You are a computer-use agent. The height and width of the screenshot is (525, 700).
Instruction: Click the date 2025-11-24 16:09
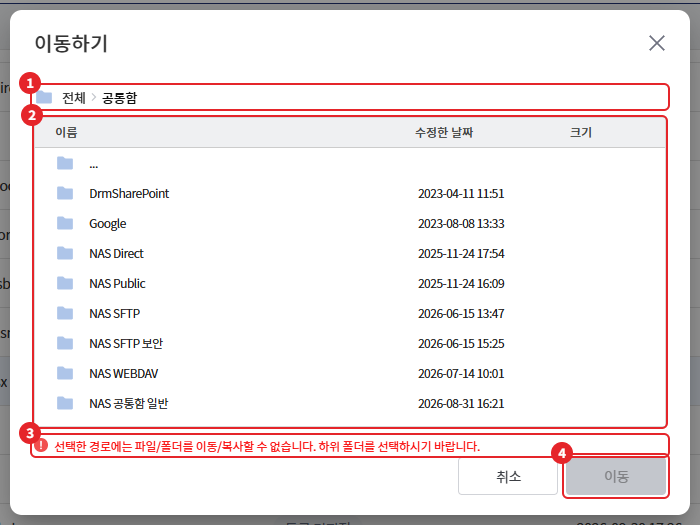coord(461,283)
